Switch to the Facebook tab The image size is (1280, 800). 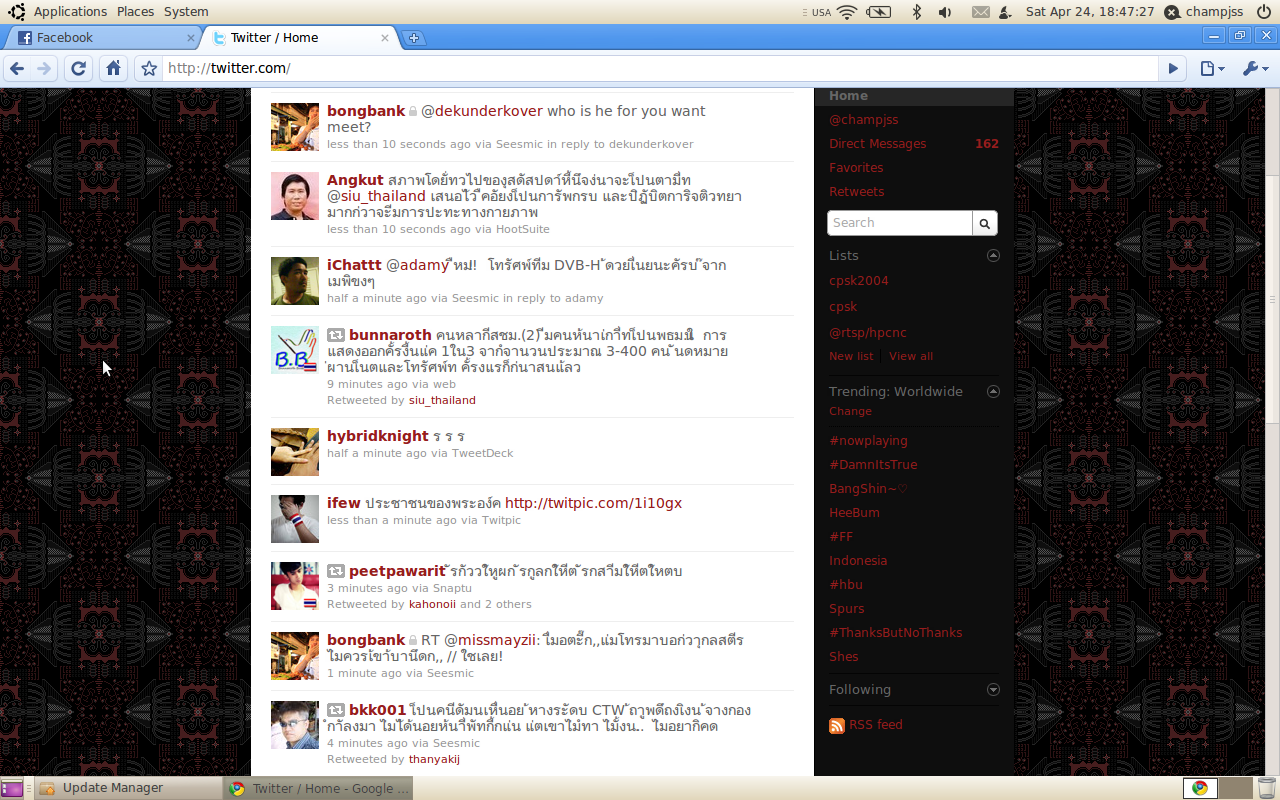pyautogui.click(x=102, y=38)
